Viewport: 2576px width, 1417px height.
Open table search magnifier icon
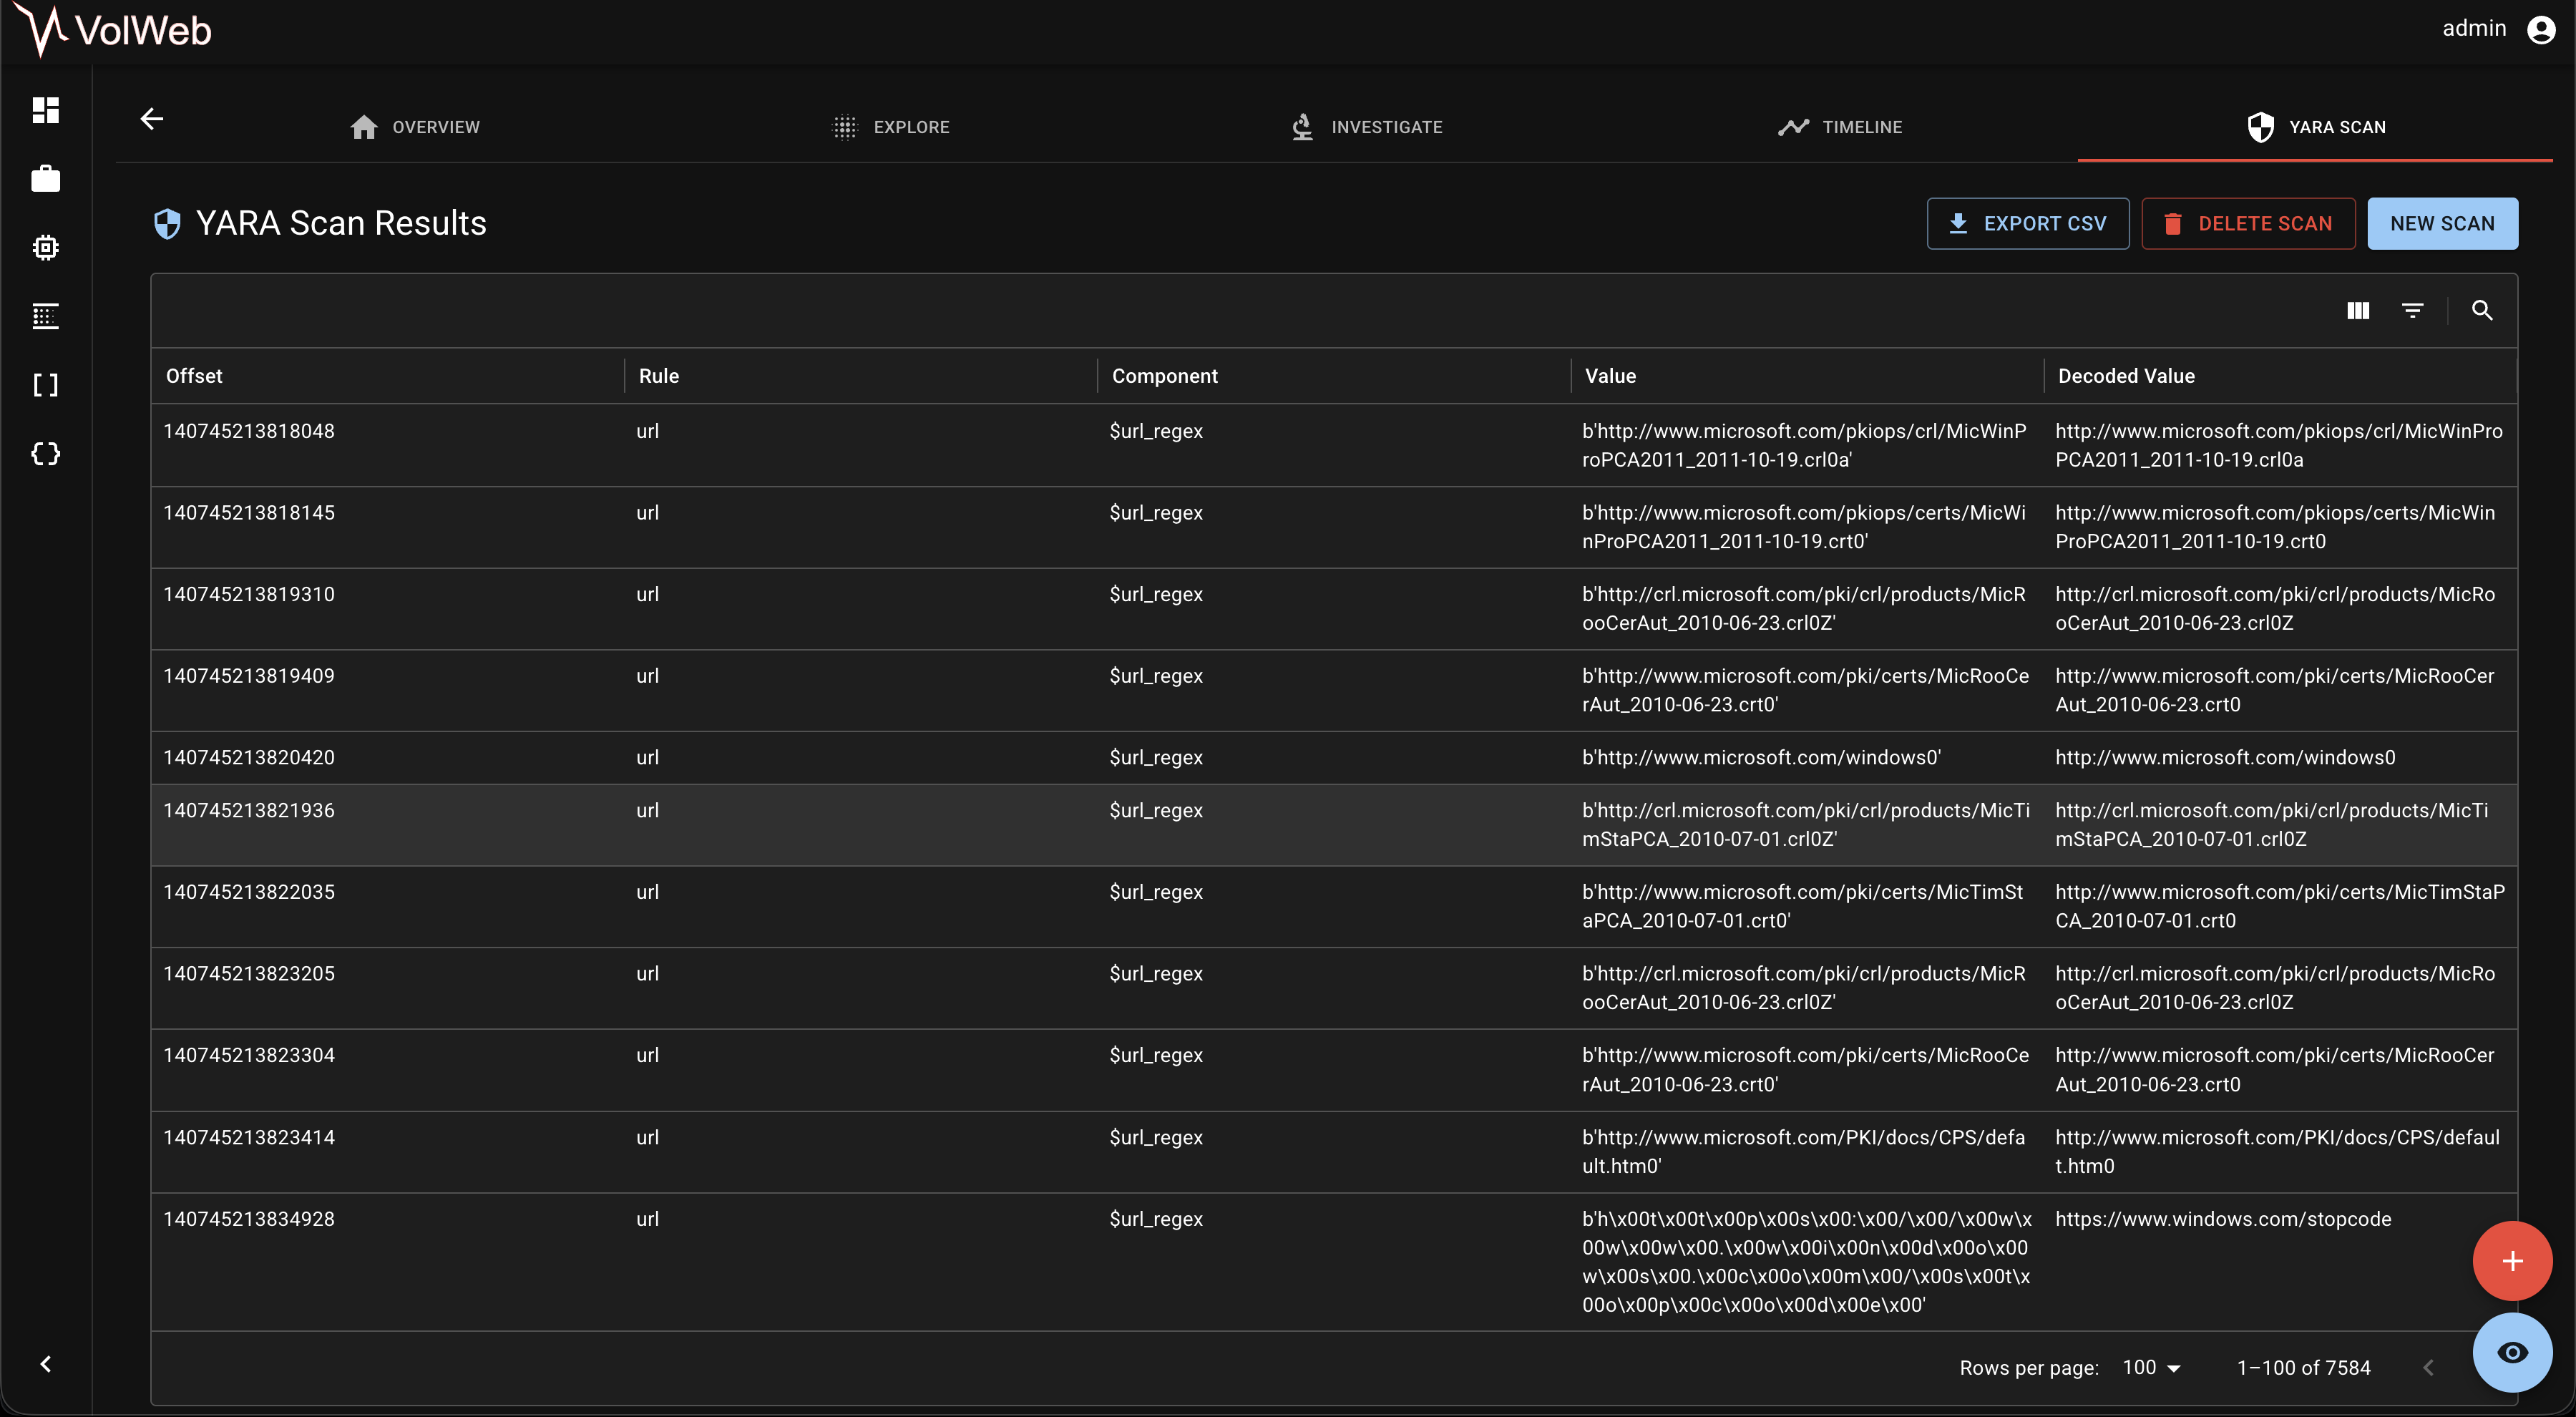pos(2482,311)
